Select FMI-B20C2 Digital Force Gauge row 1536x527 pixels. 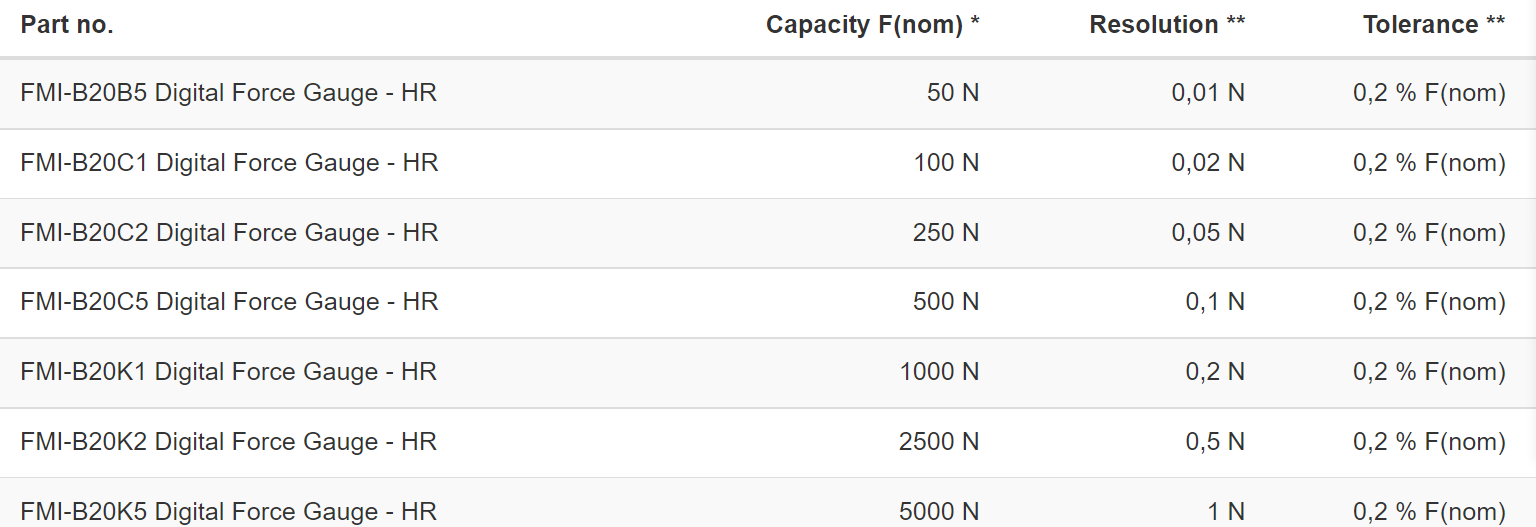(768, 233)
